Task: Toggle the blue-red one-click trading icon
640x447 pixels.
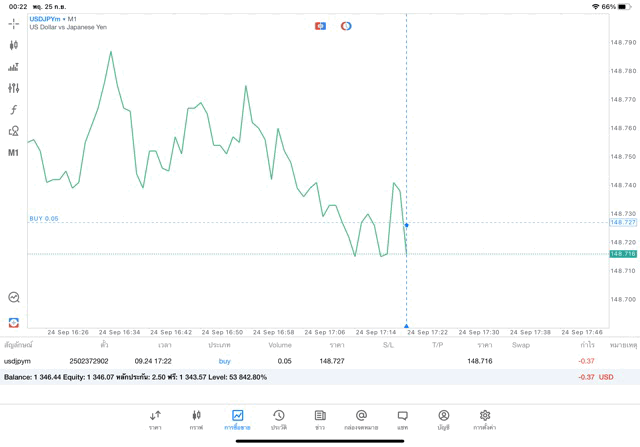Action: click(x=320, y=26)
